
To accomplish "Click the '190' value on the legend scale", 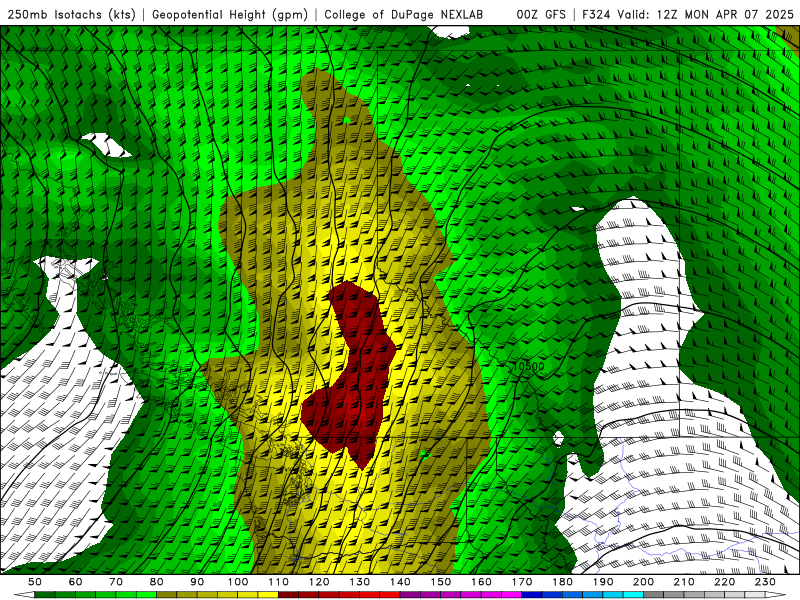I will tap(603, 582).
